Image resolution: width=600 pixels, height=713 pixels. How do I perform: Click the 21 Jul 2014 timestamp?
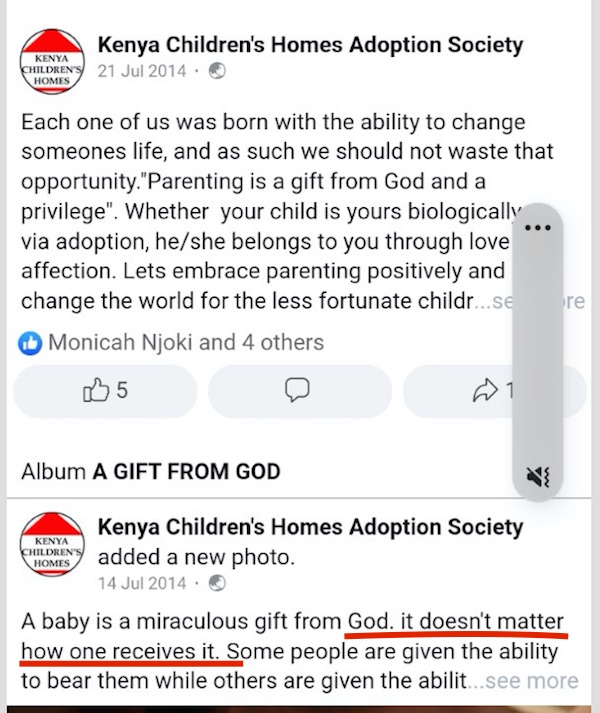[x=142, y=72]
